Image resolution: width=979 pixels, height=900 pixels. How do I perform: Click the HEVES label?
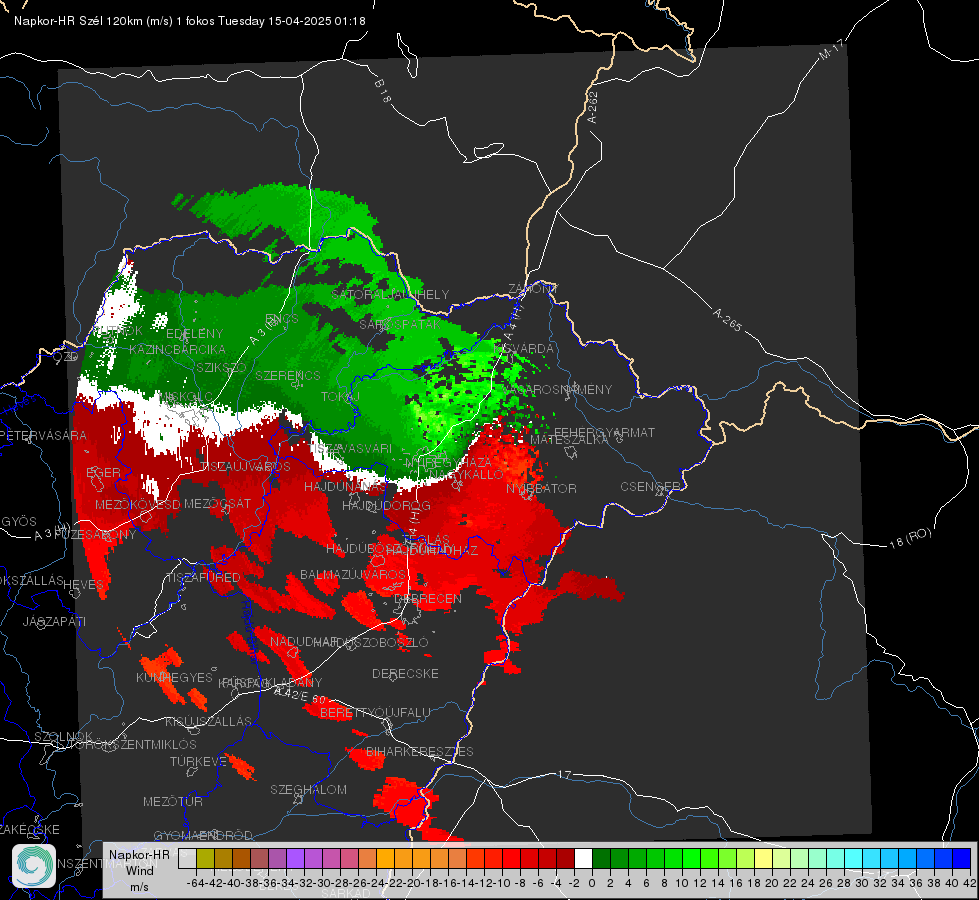(83, 585)
